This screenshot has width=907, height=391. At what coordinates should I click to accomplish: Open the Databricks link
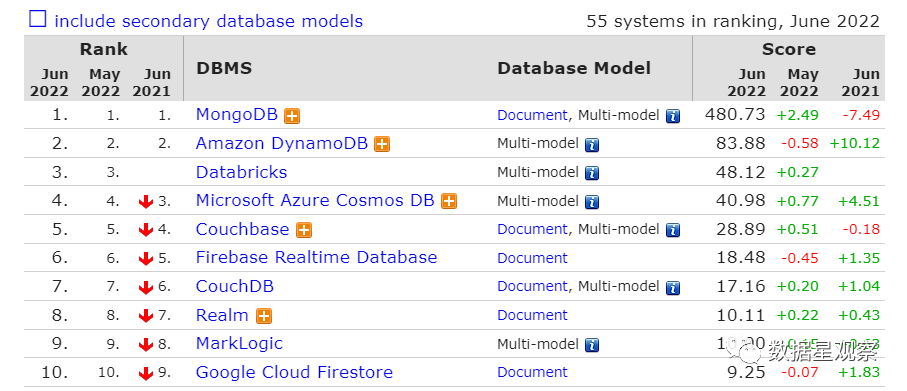(x=241, y=172)
